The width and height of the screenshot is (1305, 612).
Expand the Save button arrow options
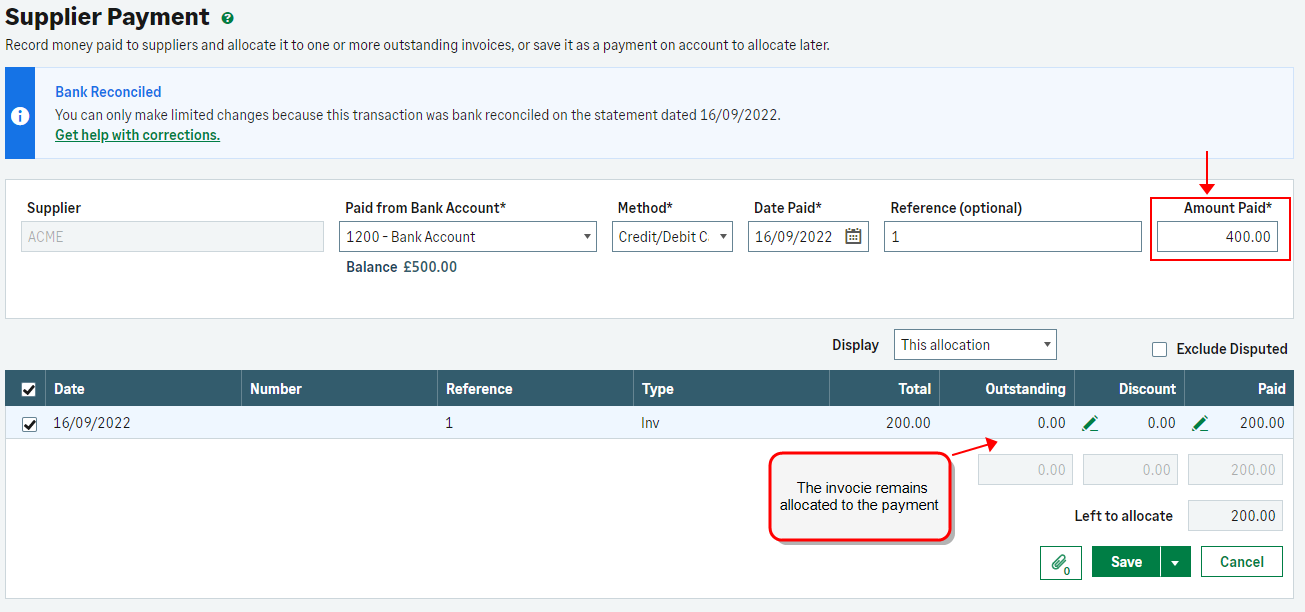tap(1175, 562)
